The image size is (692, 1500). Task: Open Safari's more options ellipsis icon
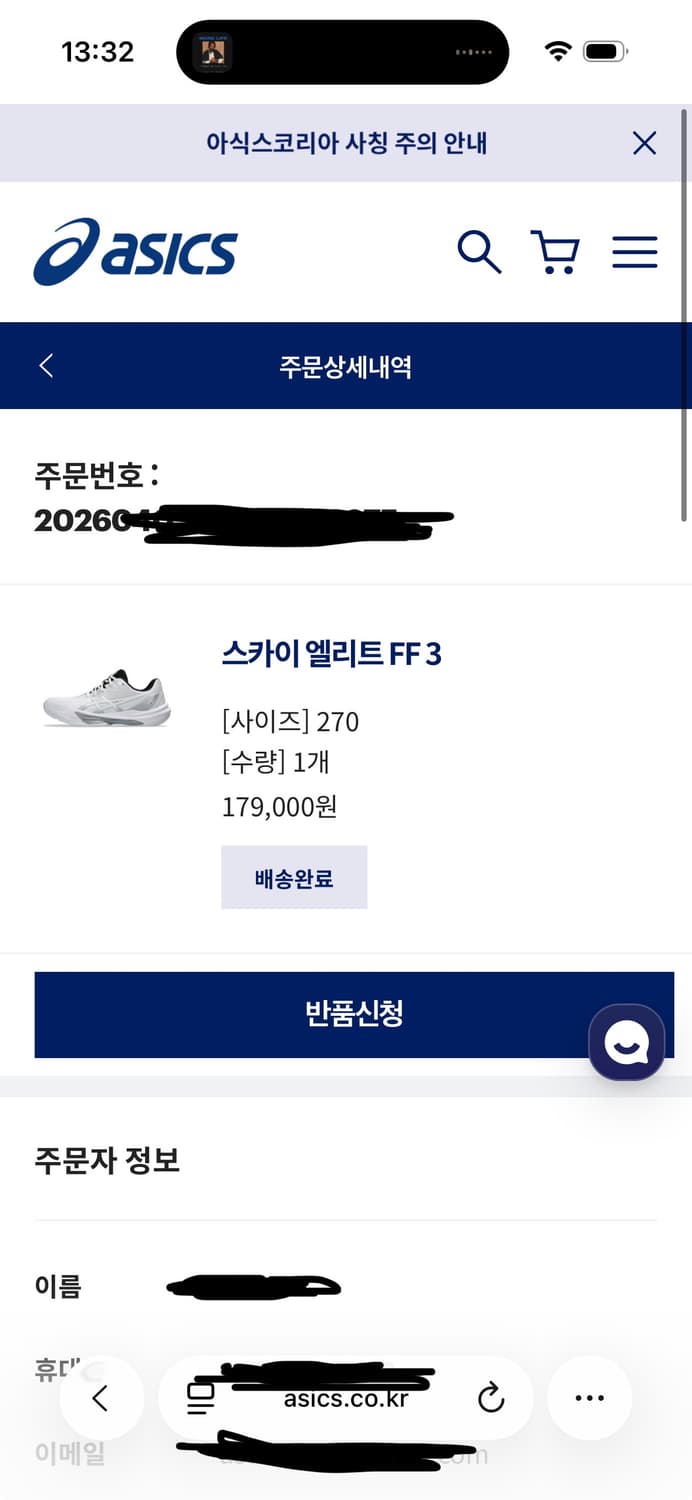pos(589,1398)
